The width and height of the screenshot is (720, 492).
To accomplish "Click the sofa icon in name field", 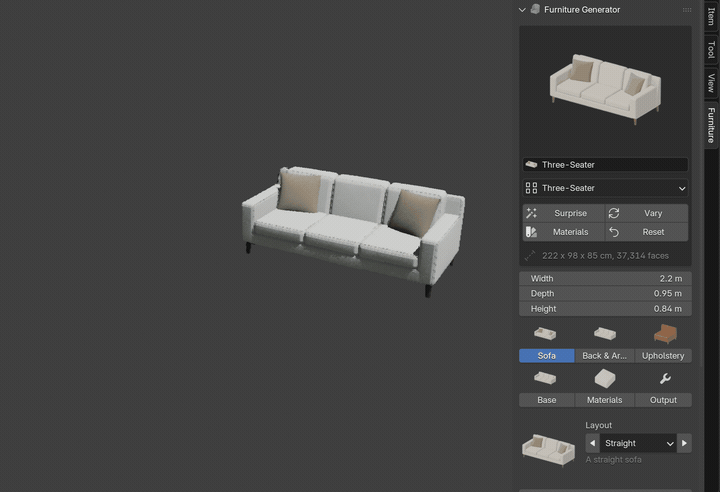I will [531, 164].
